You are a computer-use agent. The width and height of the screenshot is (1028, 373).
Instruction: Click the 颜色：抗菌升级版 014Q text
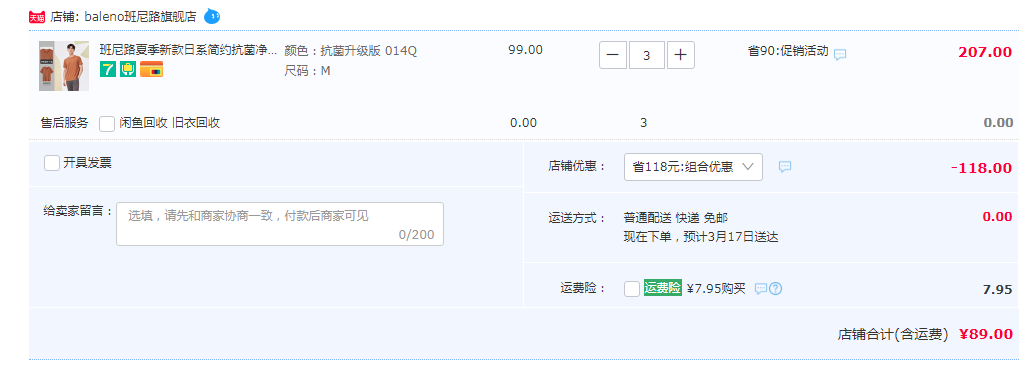351,51
